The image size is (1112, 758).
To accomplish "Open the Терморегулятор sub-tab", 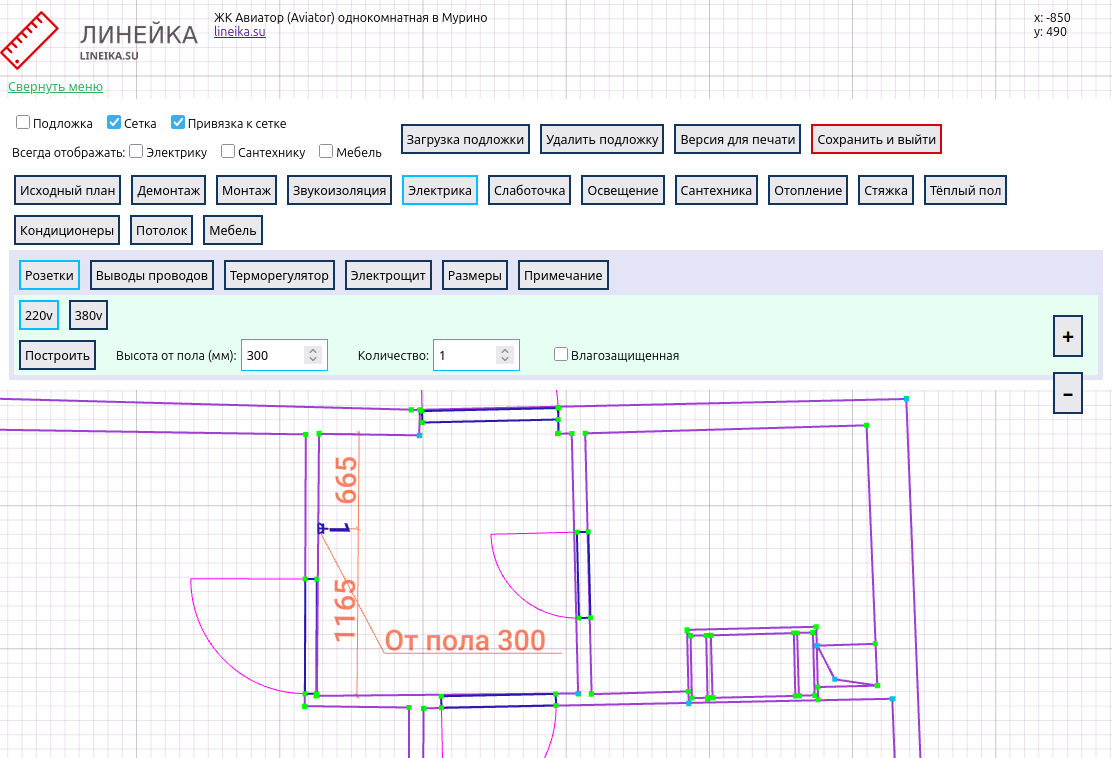I will click(x=279, y=275).
